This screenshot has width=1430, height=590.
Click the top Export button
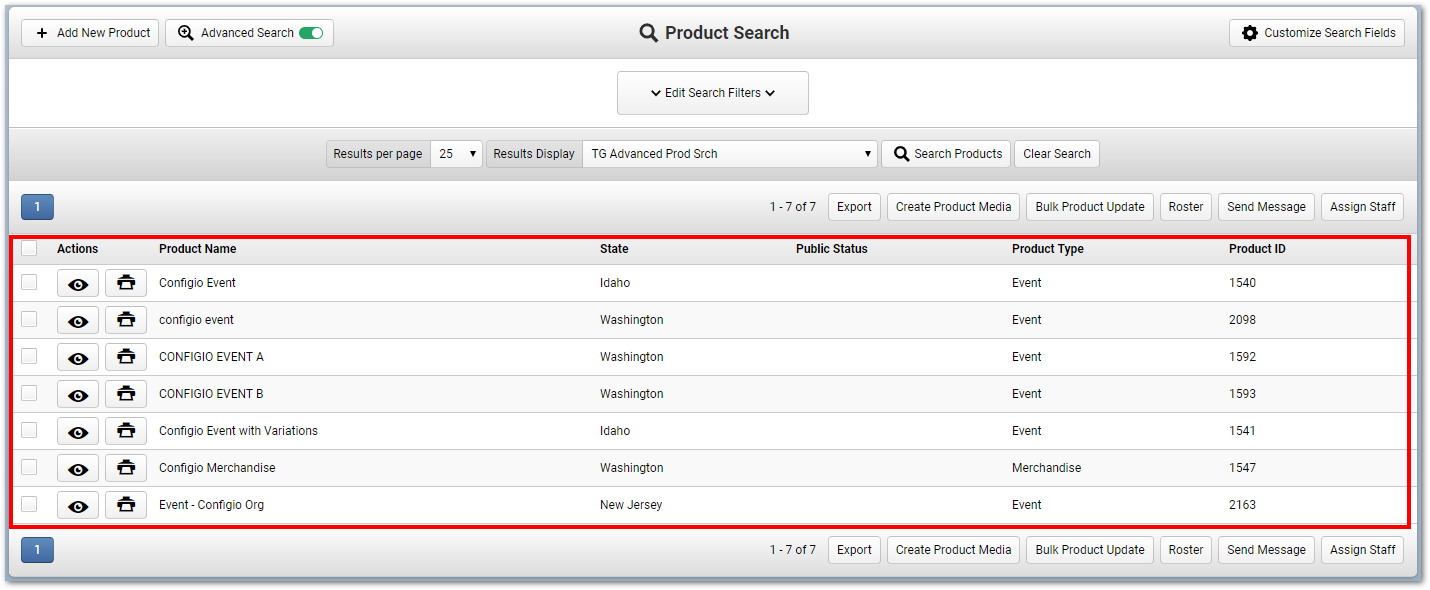854,207
